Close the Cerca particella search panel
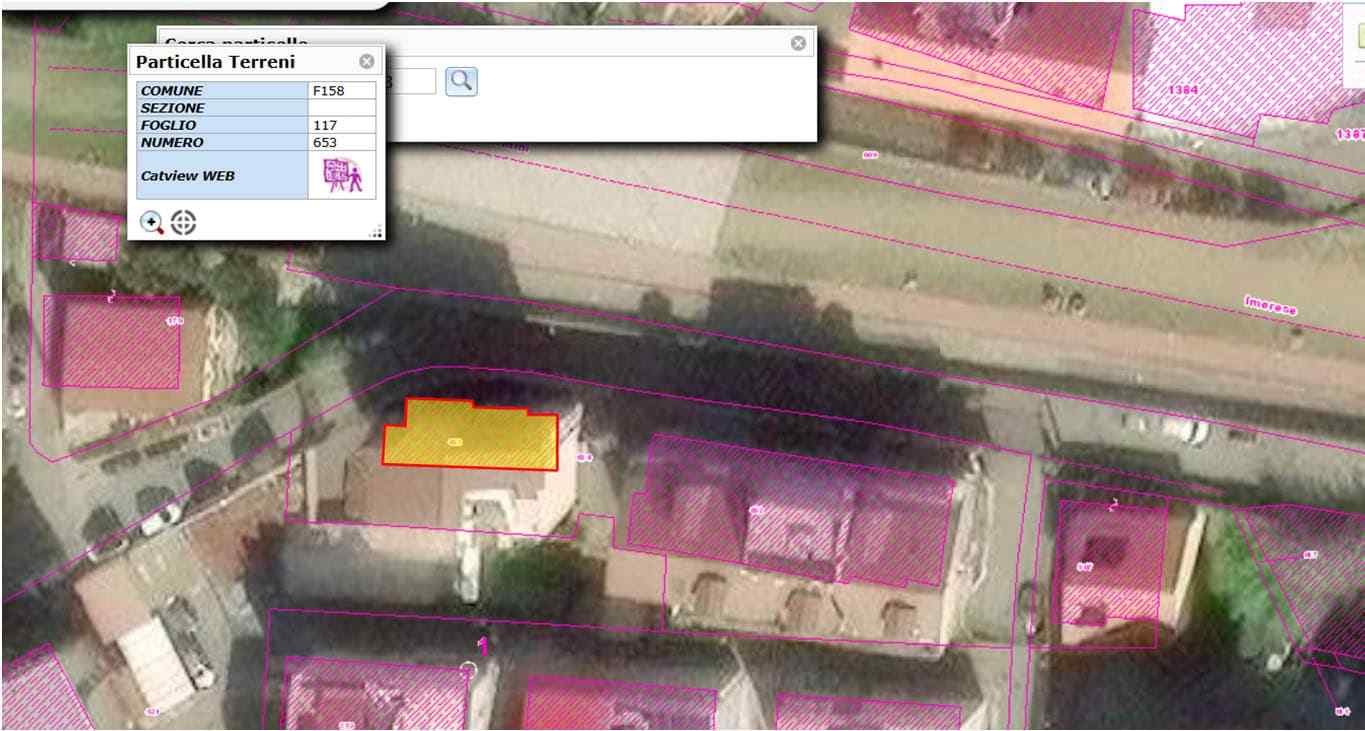1365x731 pixels. 798,43
